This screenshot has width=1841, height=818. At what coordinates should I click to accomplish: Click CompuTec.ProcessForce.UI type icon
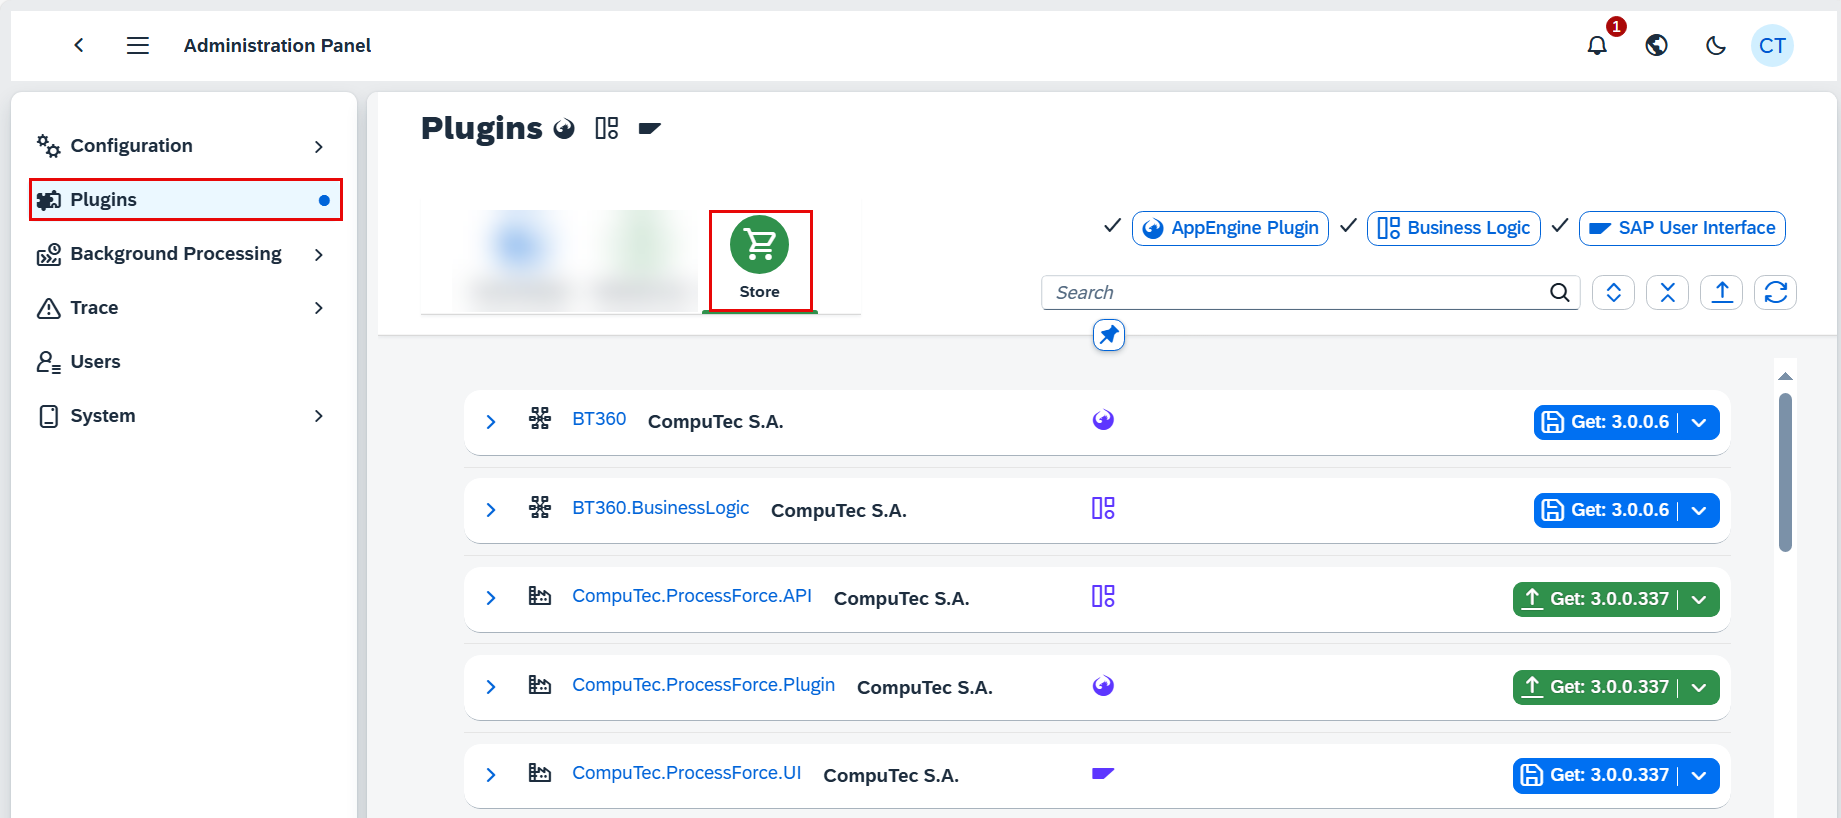click(x=1103, y=773)
